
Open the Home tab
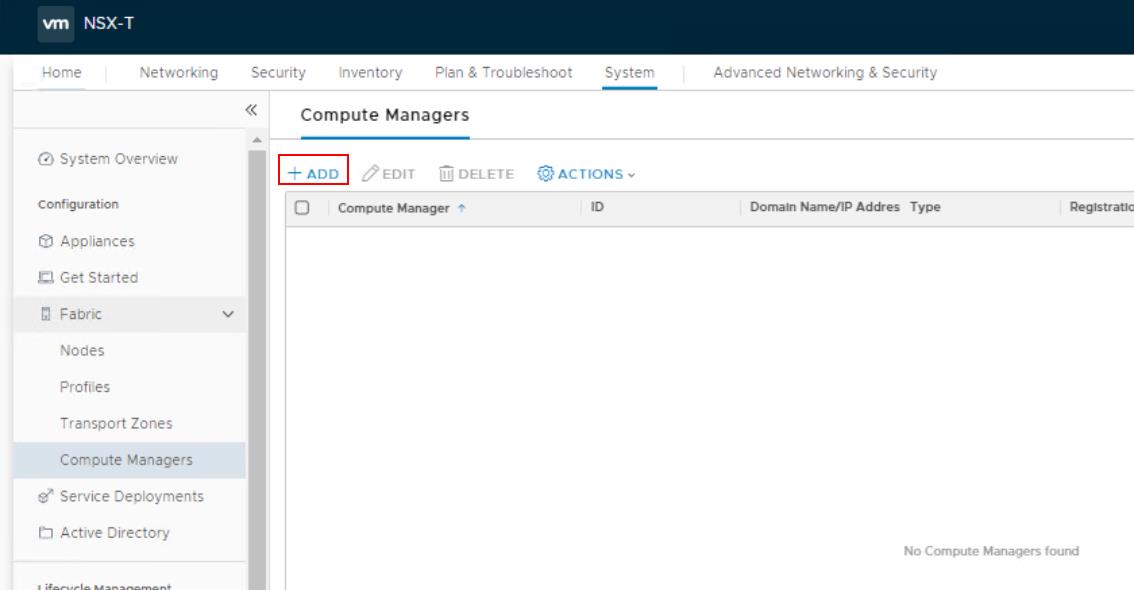pyautogui.click(x=61, y=72)
